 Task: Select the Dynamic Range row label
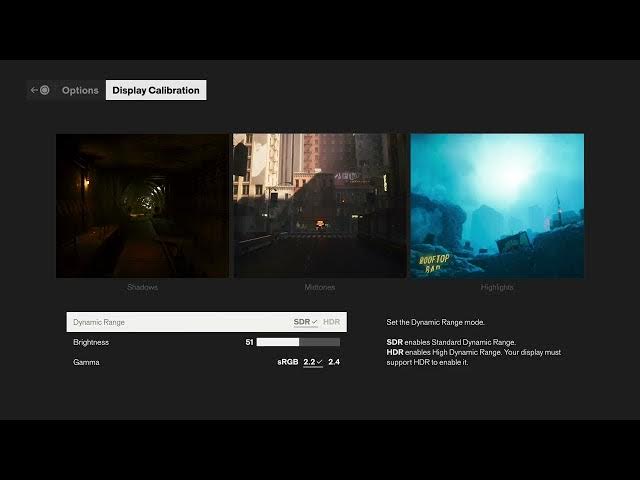[x=99, y=322]
